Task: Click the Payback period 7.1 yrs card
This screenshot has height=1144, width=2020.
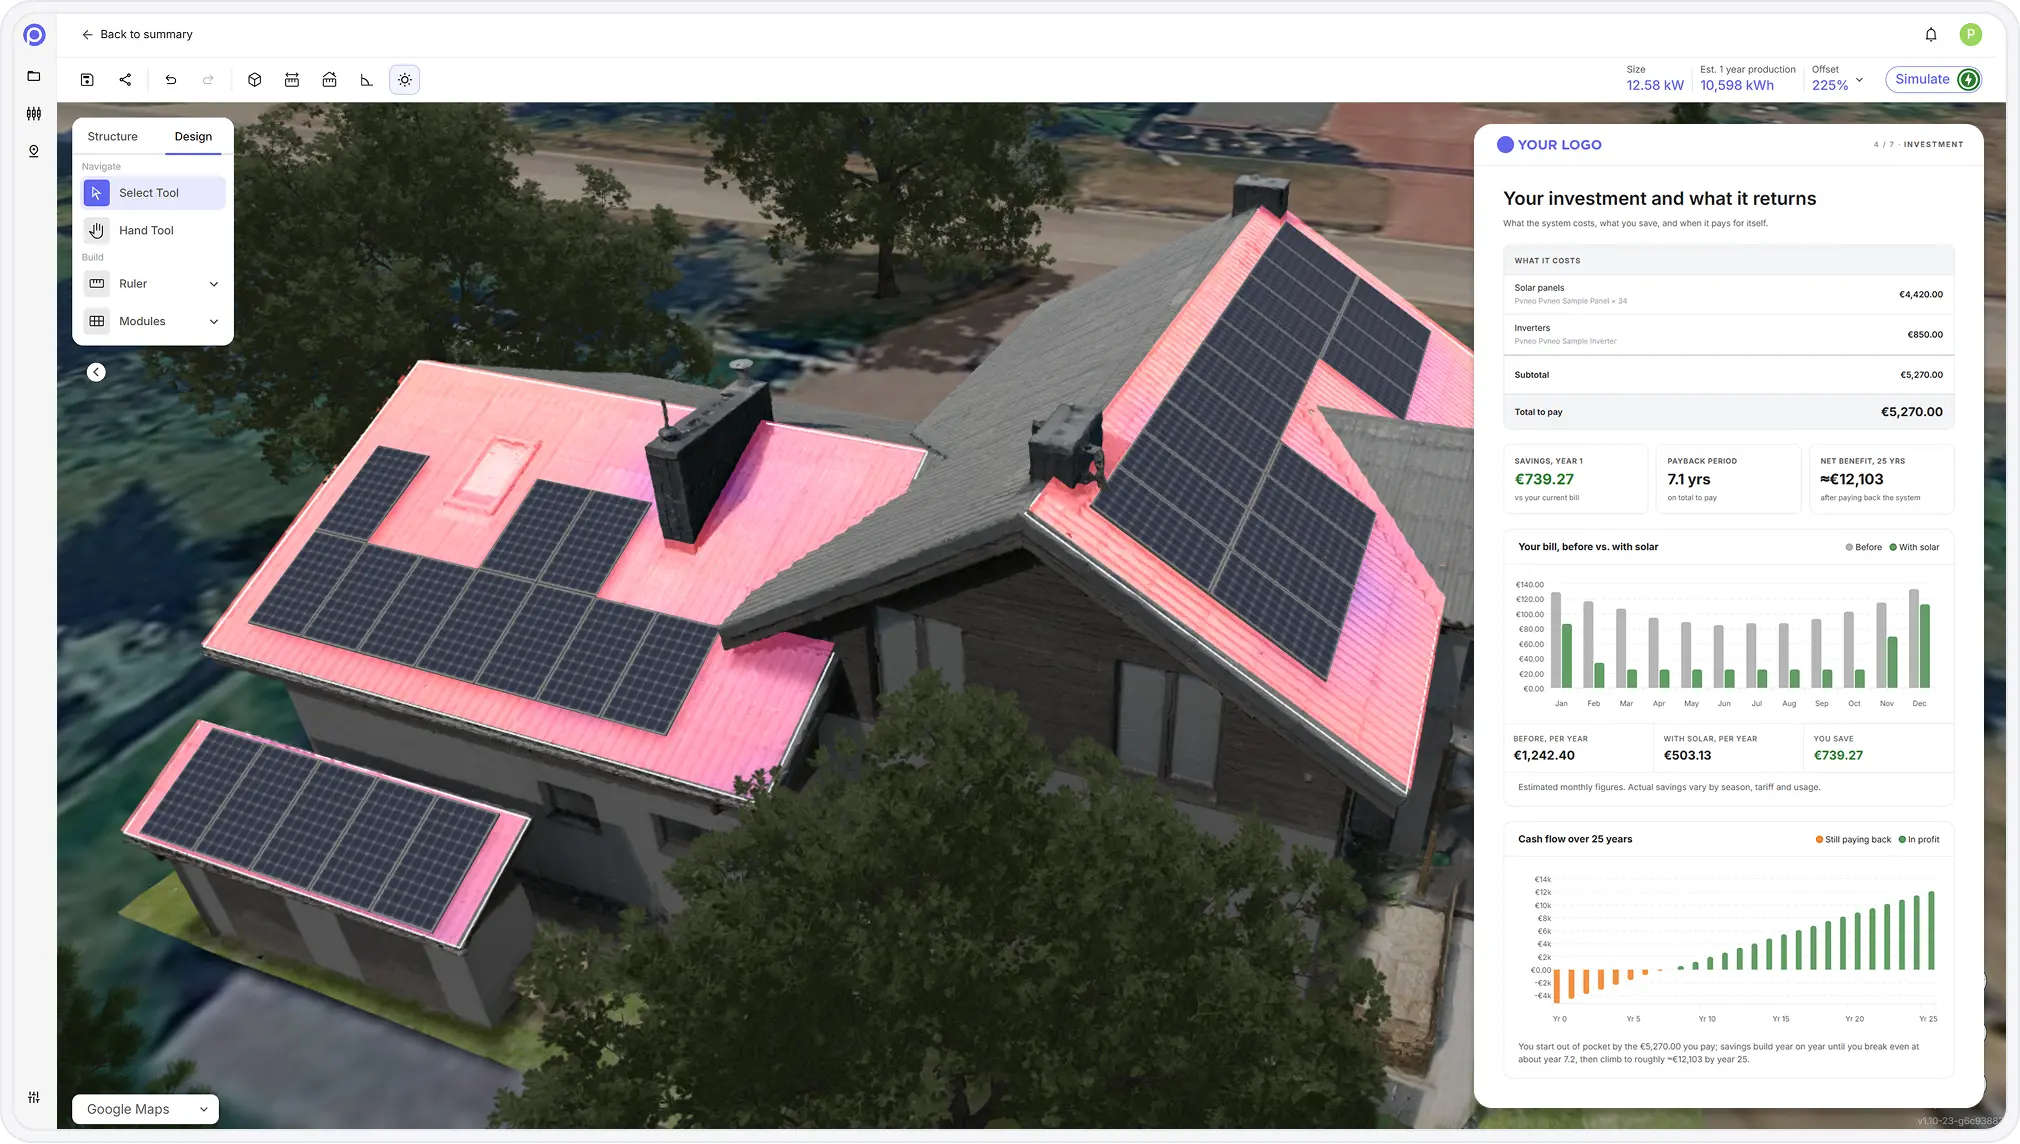Action: click(x=1728, y=479)
